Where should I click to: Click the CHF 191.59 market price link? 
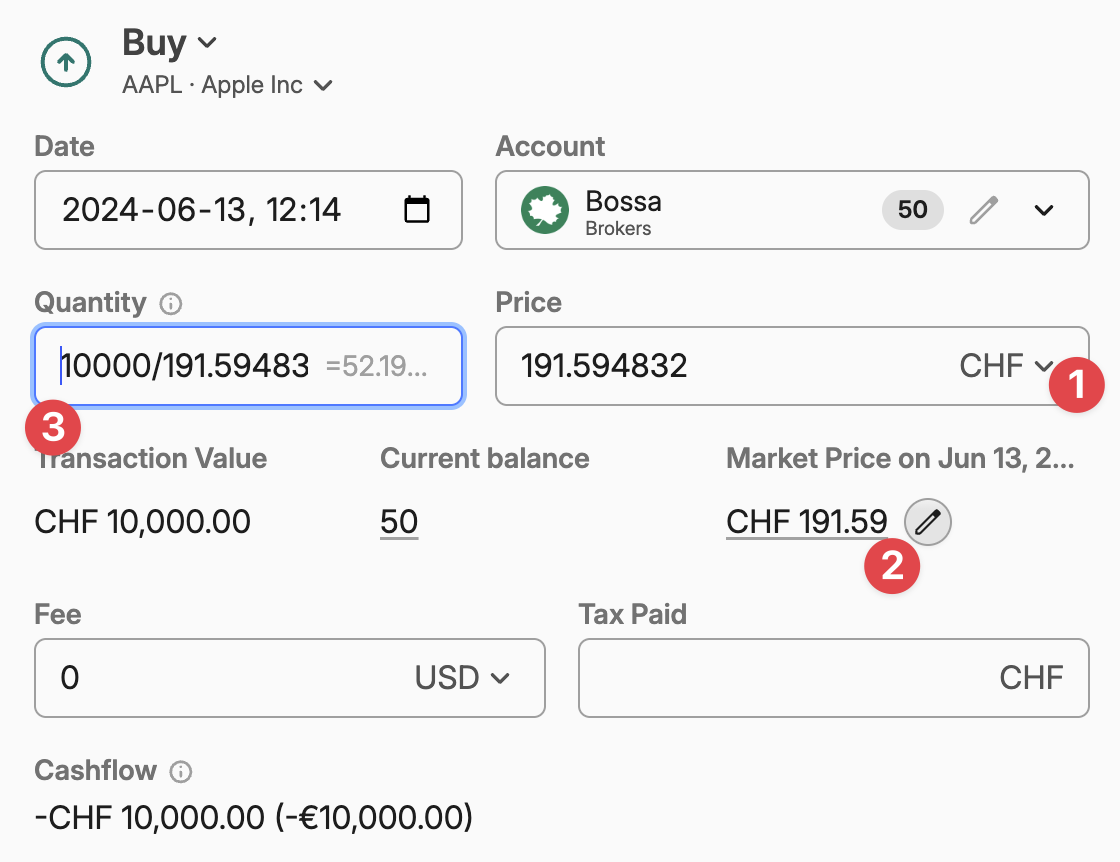coord(806,522)
